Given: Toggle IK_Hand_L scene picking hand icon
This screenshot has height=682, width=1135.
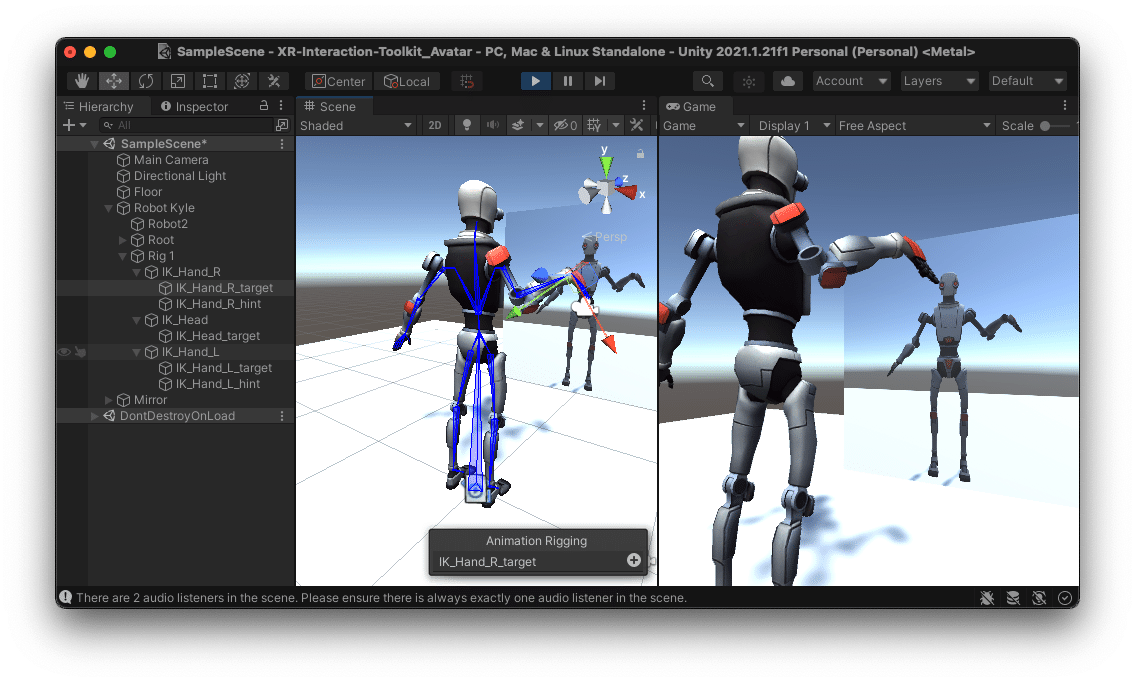Looking at the screenshot, I should (80, 352).
